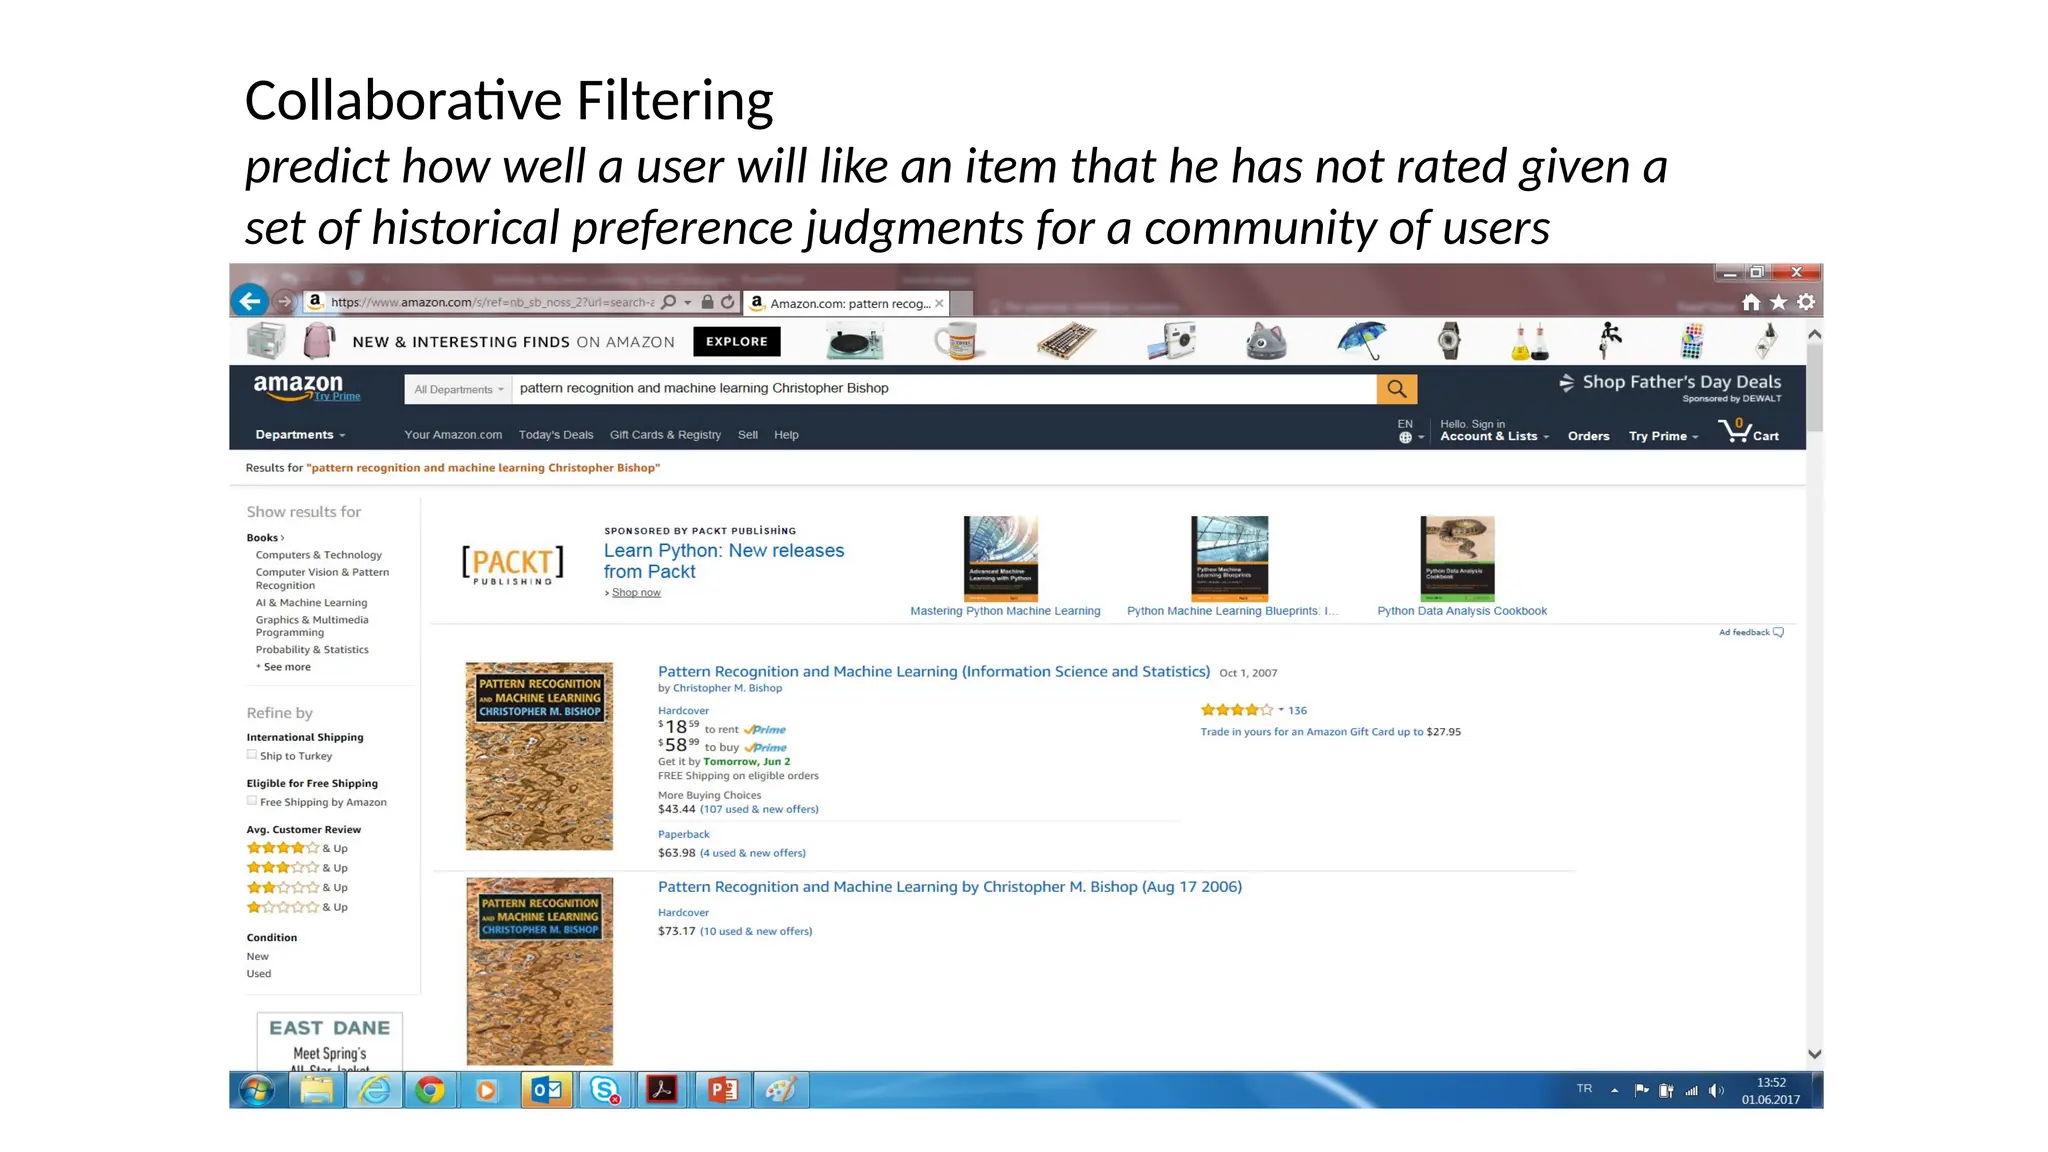This screenshot has width=2048, height=1152.
Task: Open File Explorer from the taskbar
Action: (317, 1090)
